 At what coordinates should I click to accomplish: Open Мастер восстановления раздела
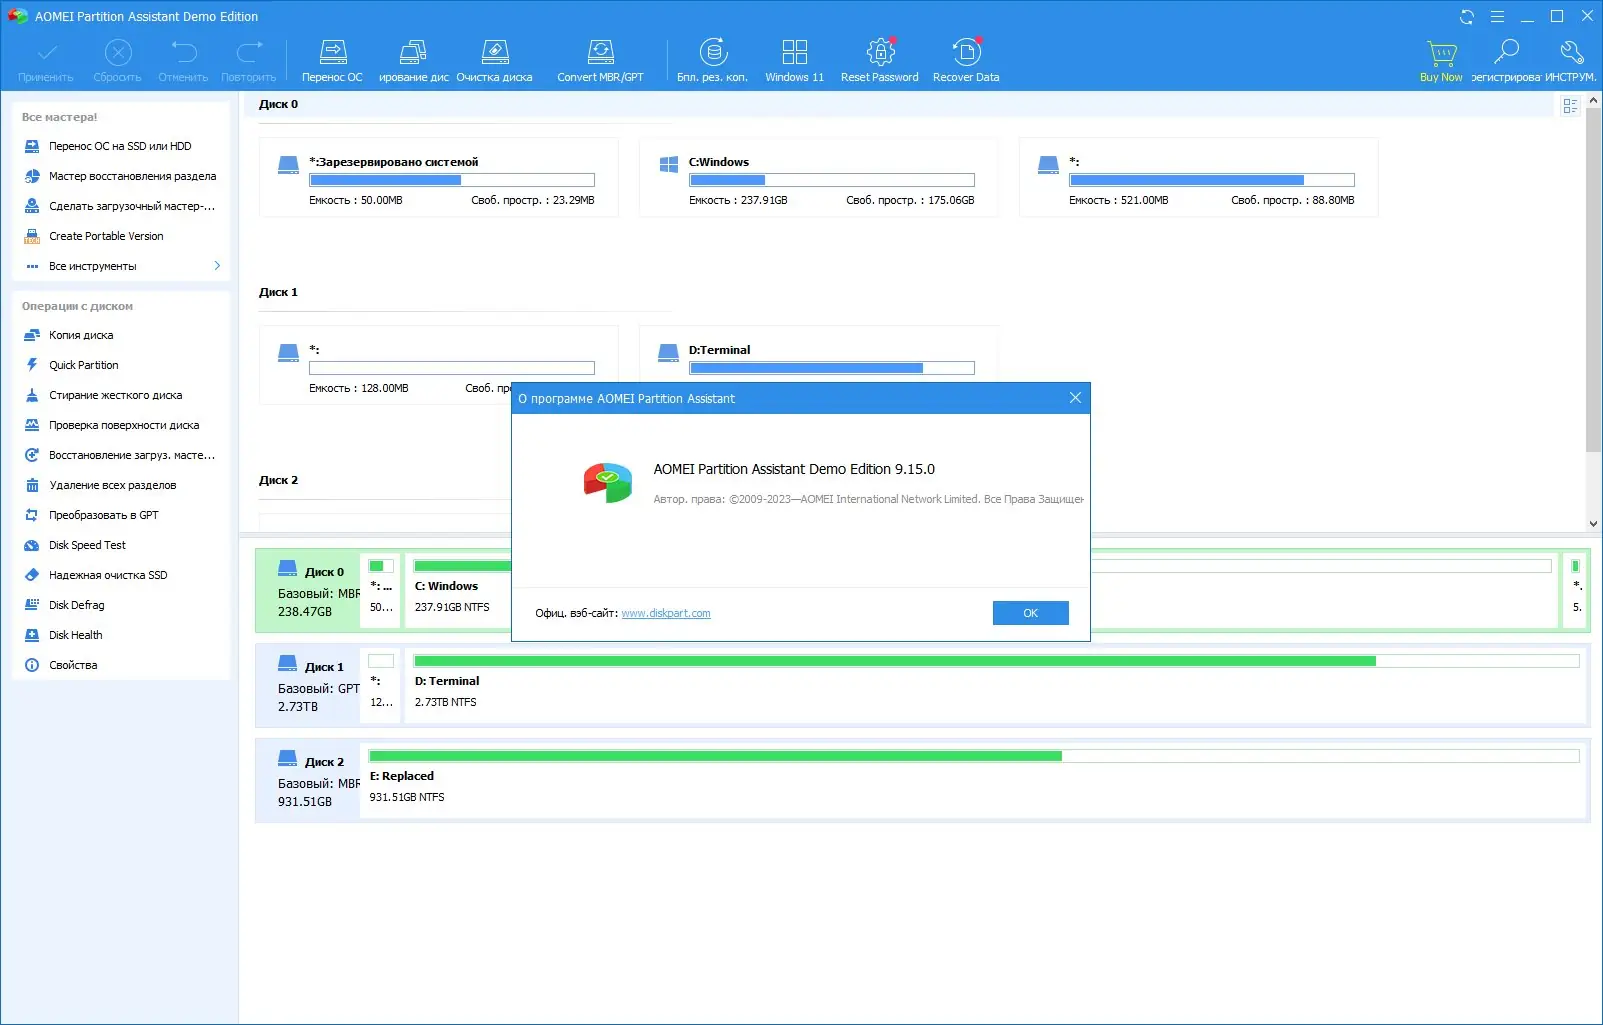coord(121,176)
